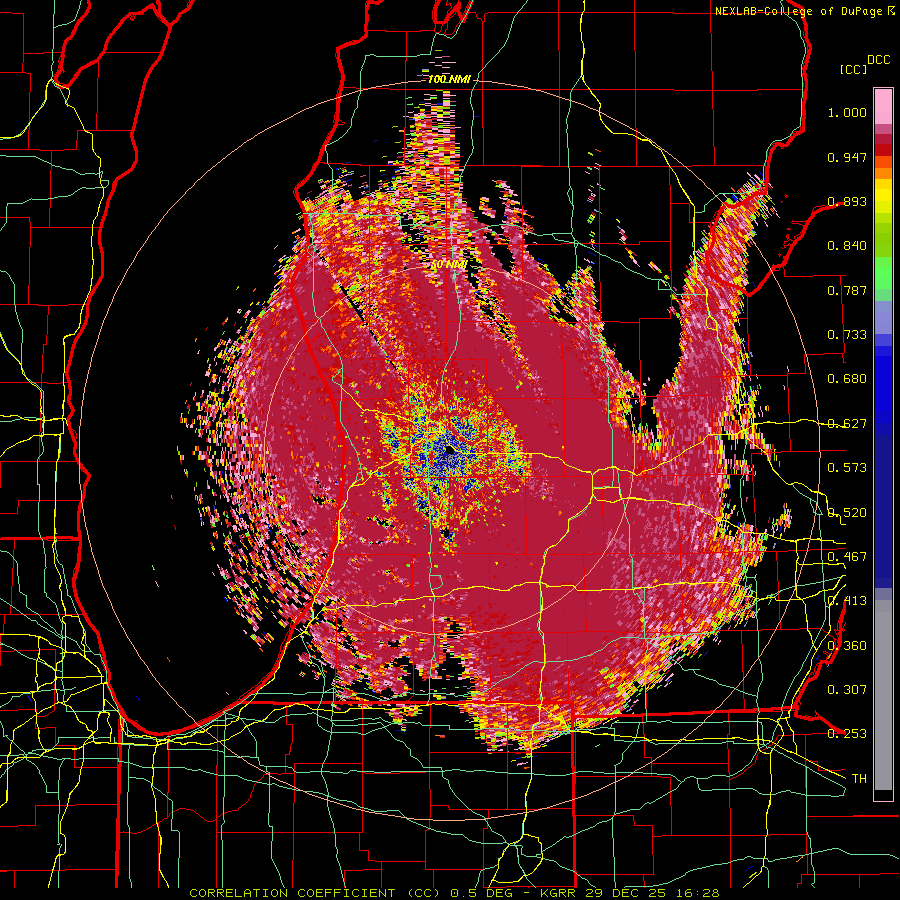Click the [CC] legend title
The height and width of the screenshot is (900, 900).
(853, 69)
